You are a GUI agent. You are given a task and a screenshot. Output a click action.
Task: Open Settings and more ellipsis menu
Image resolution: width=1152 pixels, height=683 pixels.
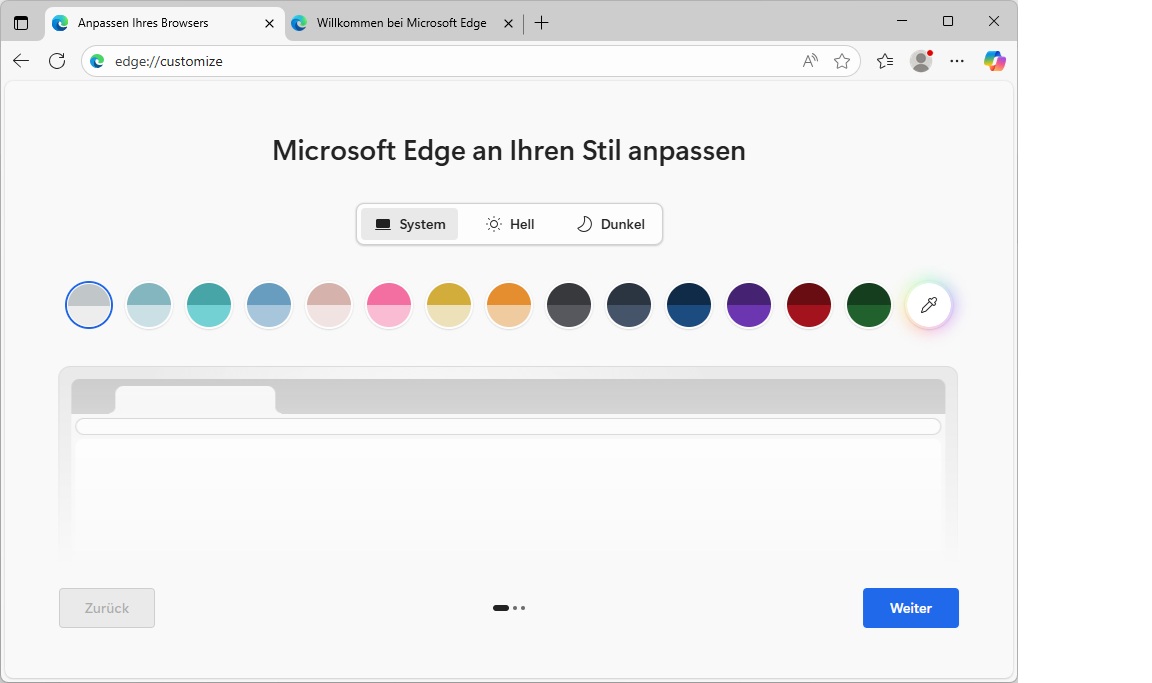point(957,61)
